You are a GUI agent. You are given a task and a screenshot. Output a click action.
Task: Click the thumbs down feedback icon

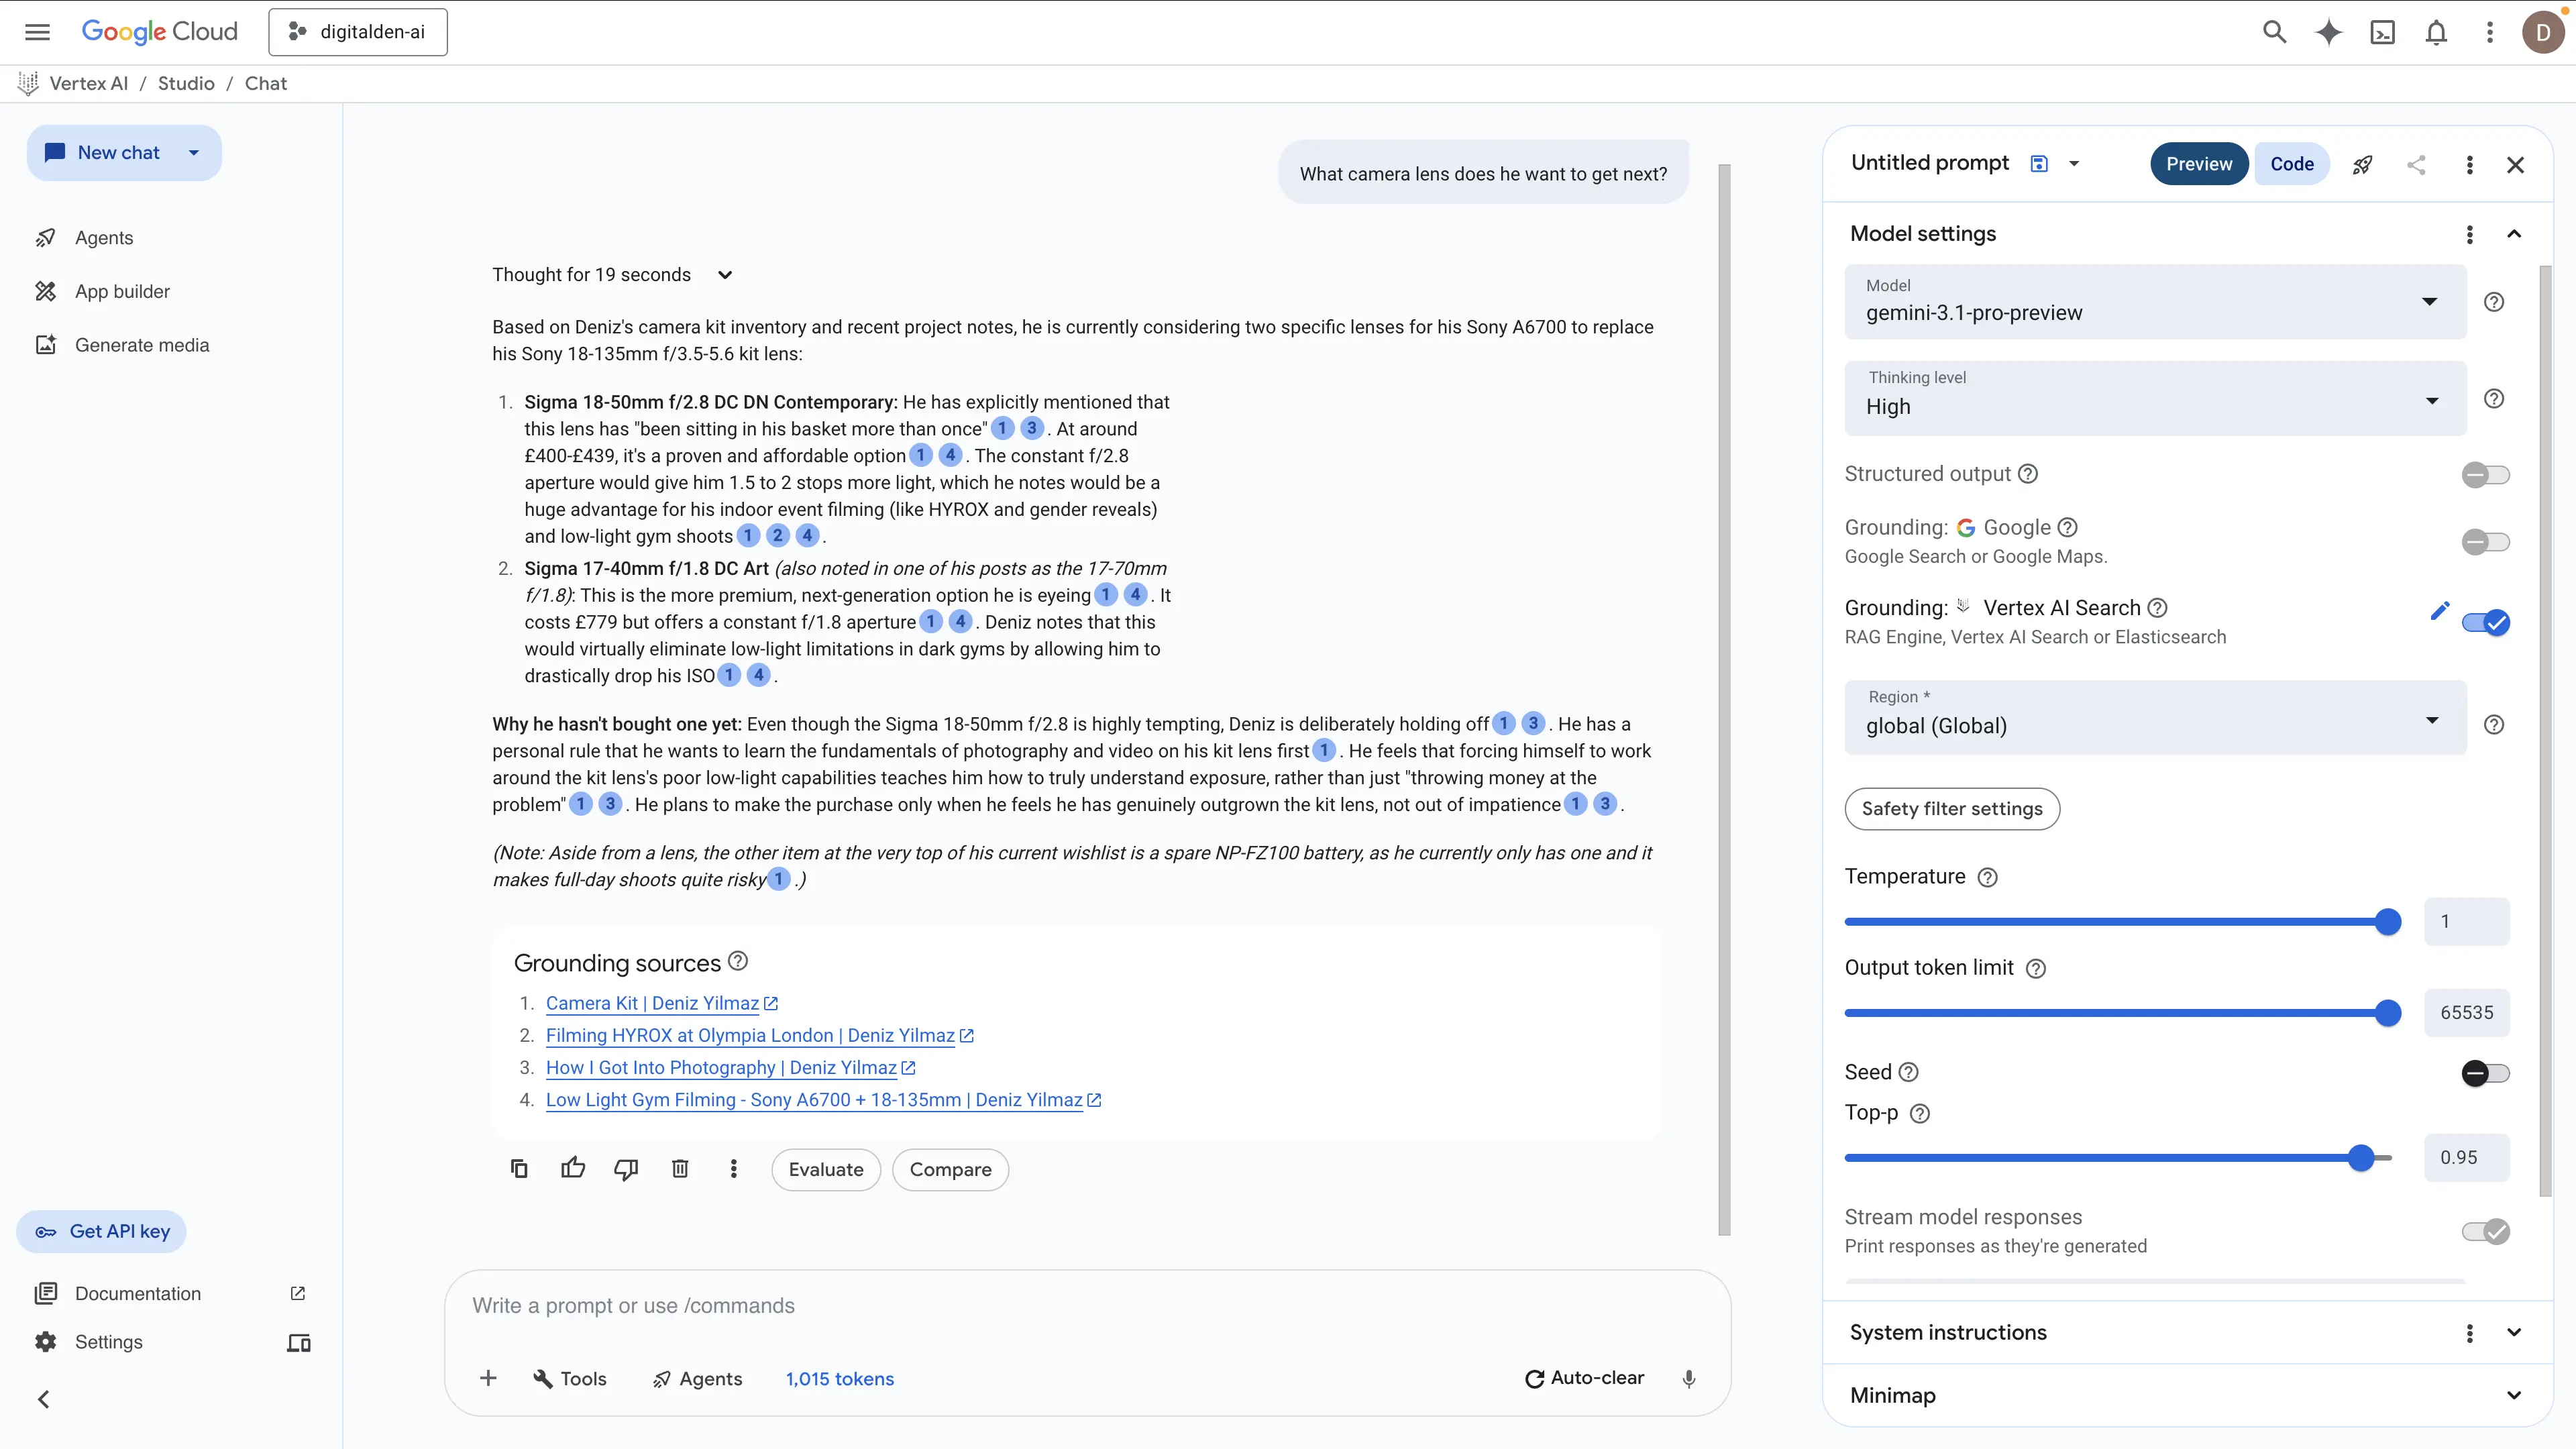click(x=626, y=1169)
